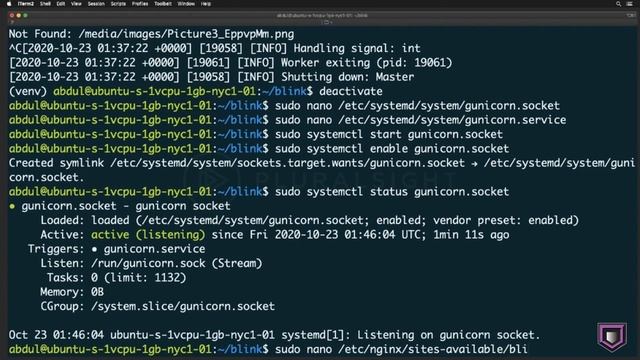The width and height of the screenshot is (640, 360).
Task: Click the 'Triggers: gunicorn.service' line
Action: tap(116, 249)
